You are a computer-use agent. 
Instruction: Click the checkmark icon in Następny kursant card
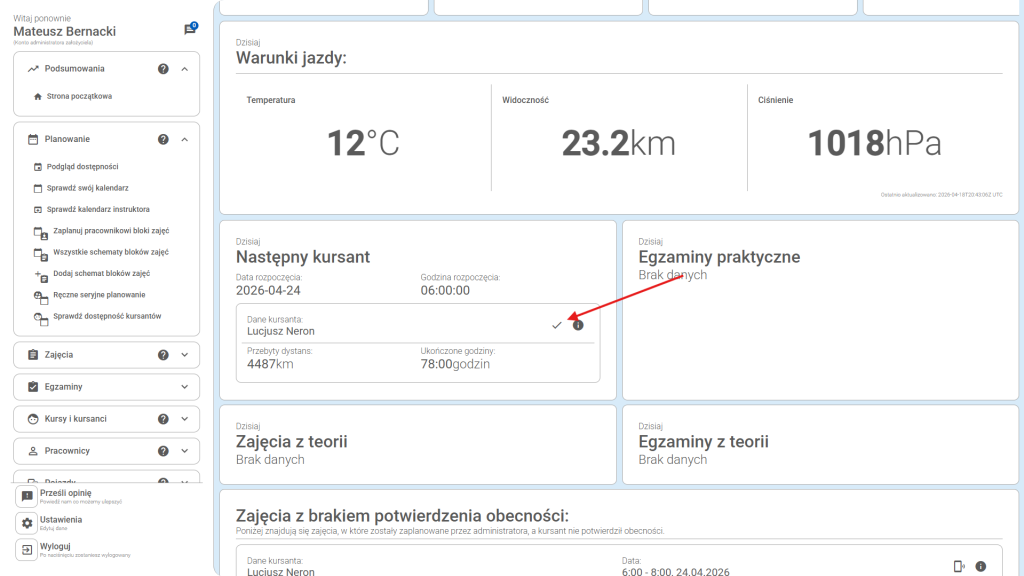[x=557, y=325]
